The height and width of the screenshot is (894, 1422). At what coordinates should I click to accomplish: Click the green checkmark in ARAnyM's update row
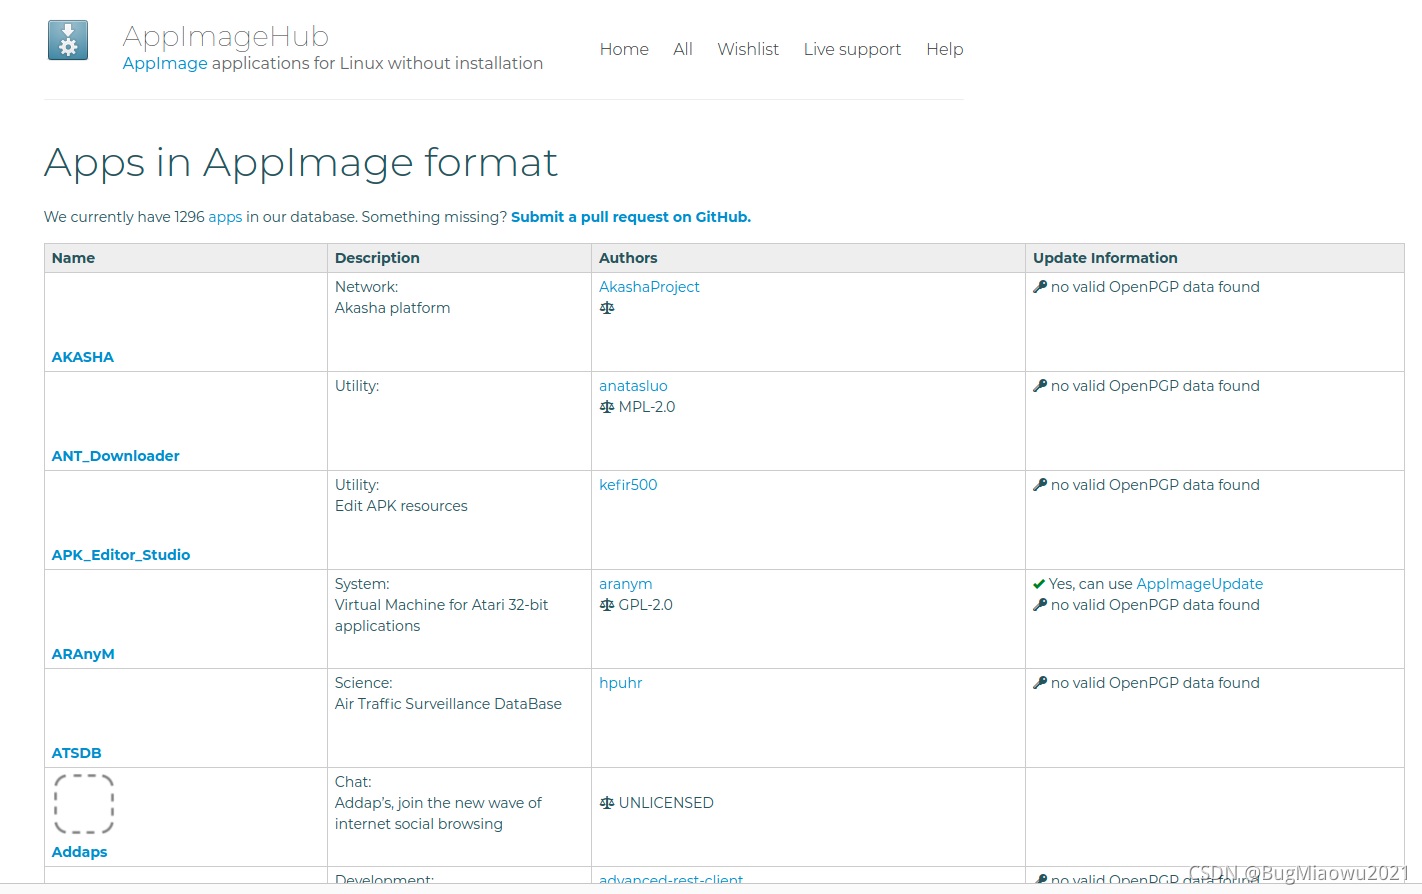pyautogui.click(x=1040, y=583)
